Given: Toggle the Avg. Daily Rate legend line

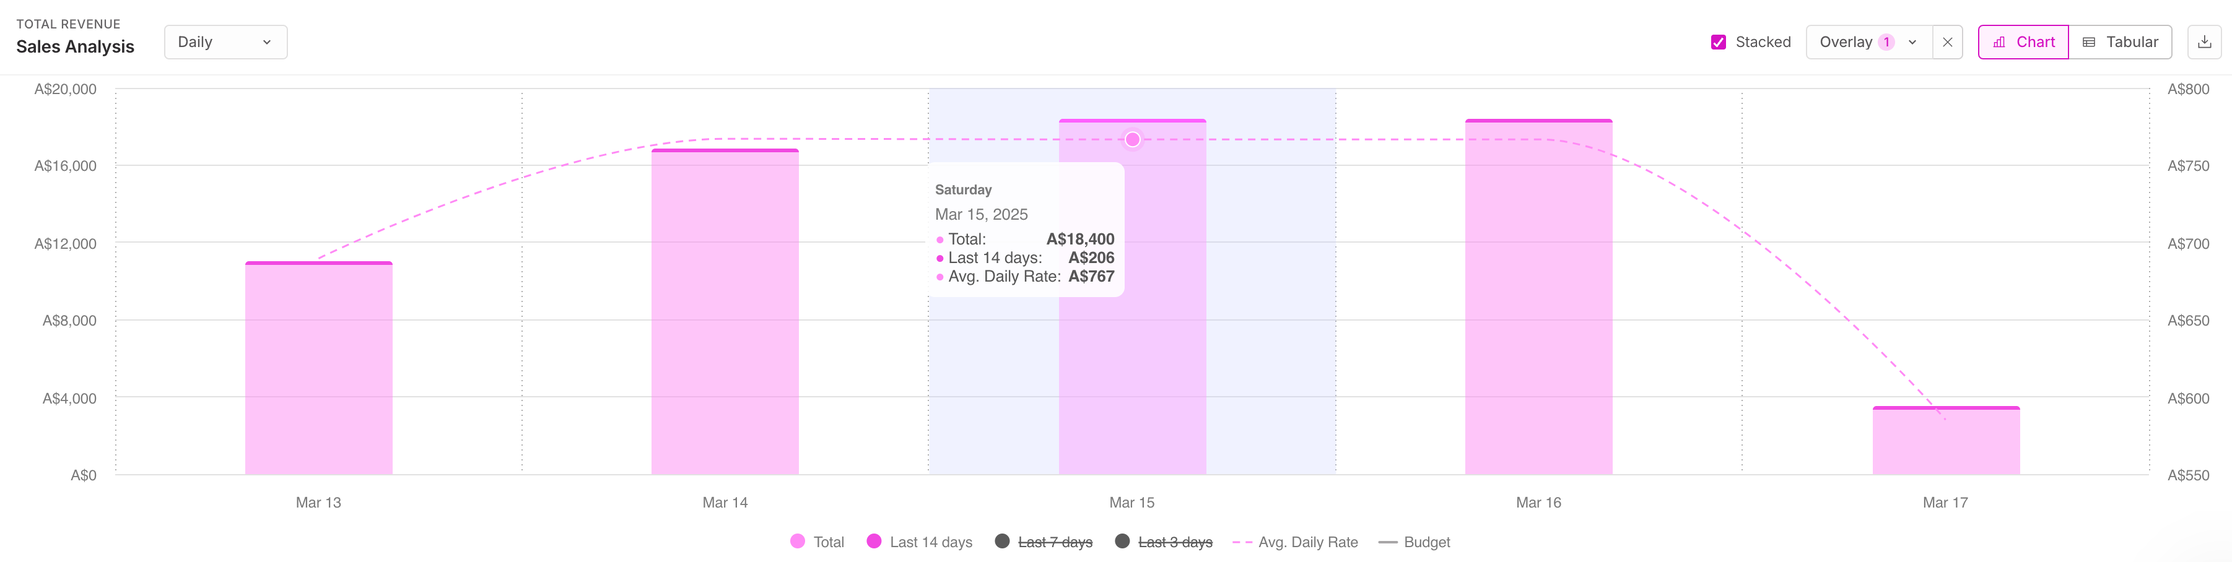Looking at the screenshot, I should click(x=1242, y=542).
